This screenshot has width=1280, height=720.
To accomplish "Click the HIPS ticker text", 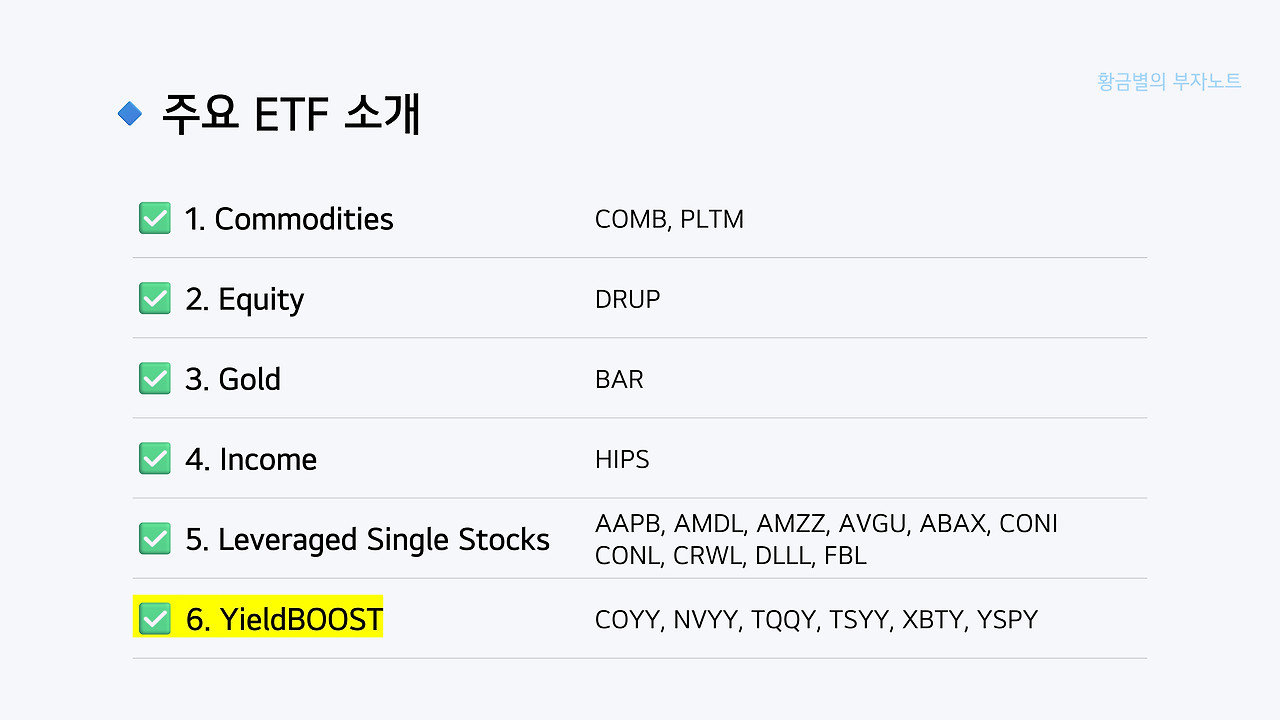I will pyautogui.click(x=622, y=459).
